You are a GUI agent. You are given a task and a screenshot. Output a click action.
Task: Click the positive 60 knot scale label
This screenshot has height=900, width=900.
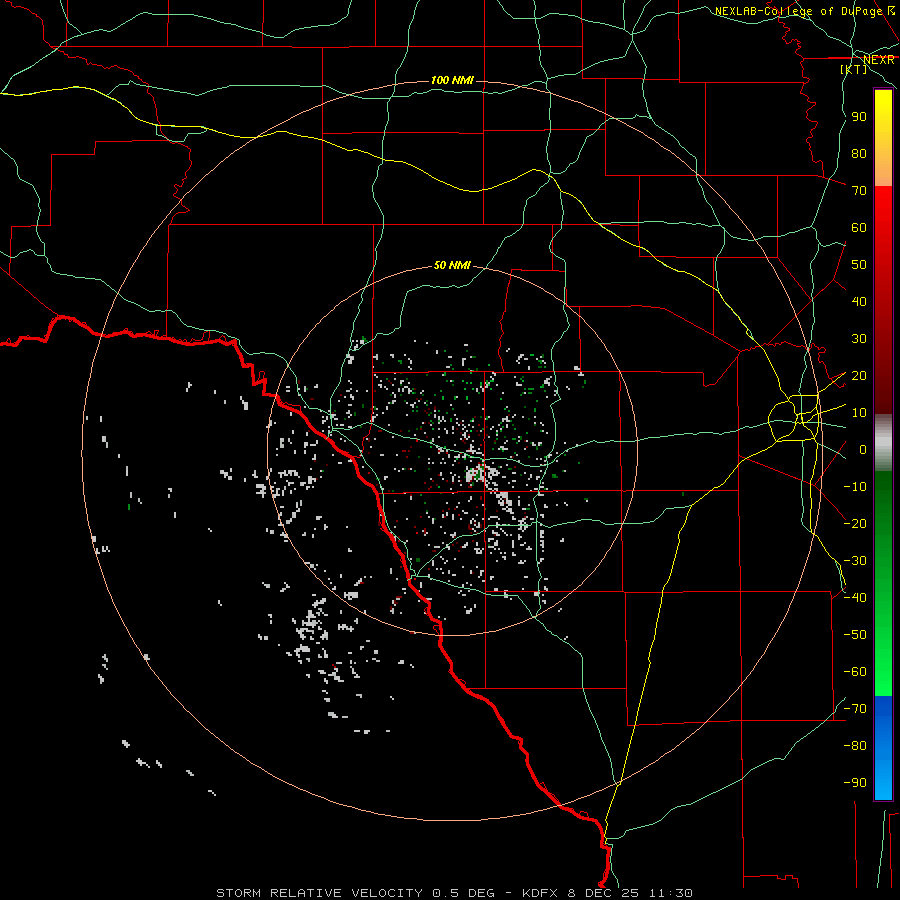click(859, 227)
